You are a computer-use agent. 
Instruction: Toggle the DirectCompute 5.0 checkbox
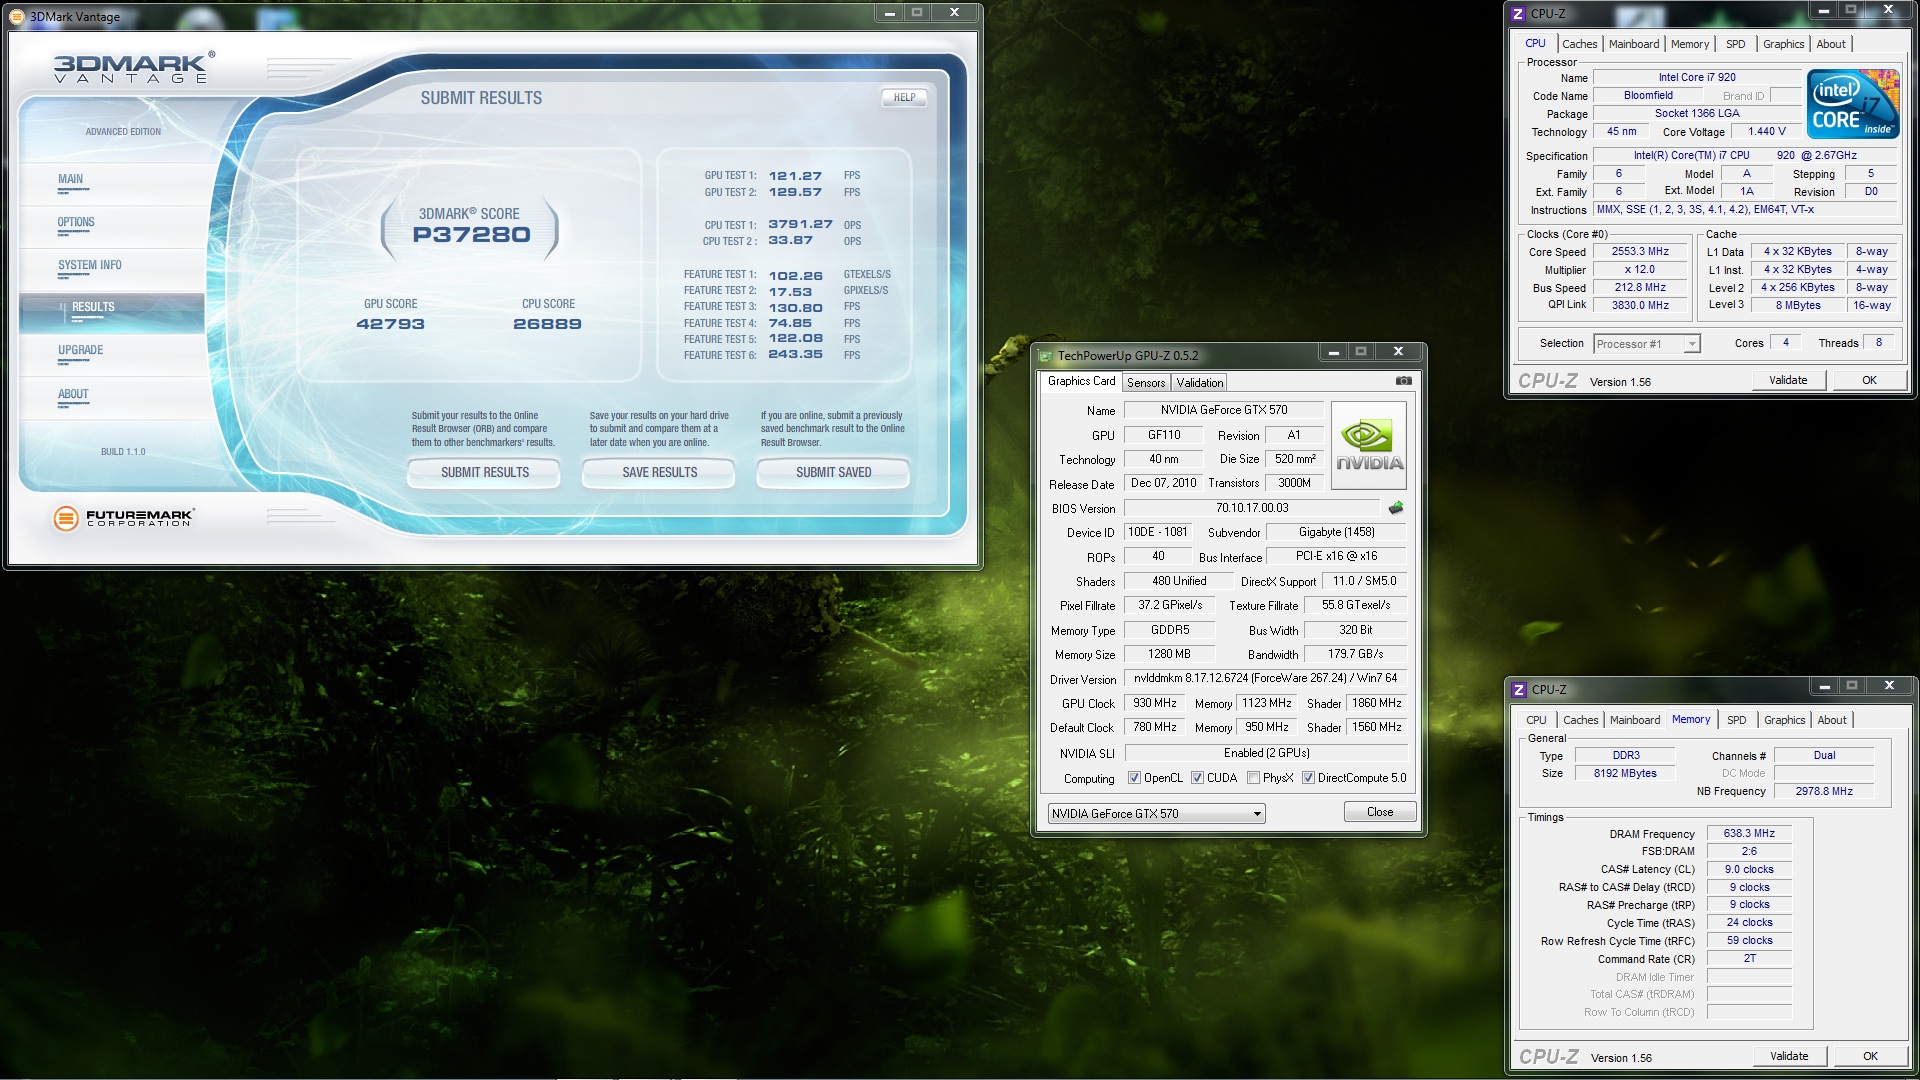click(x=1308, y=778)
